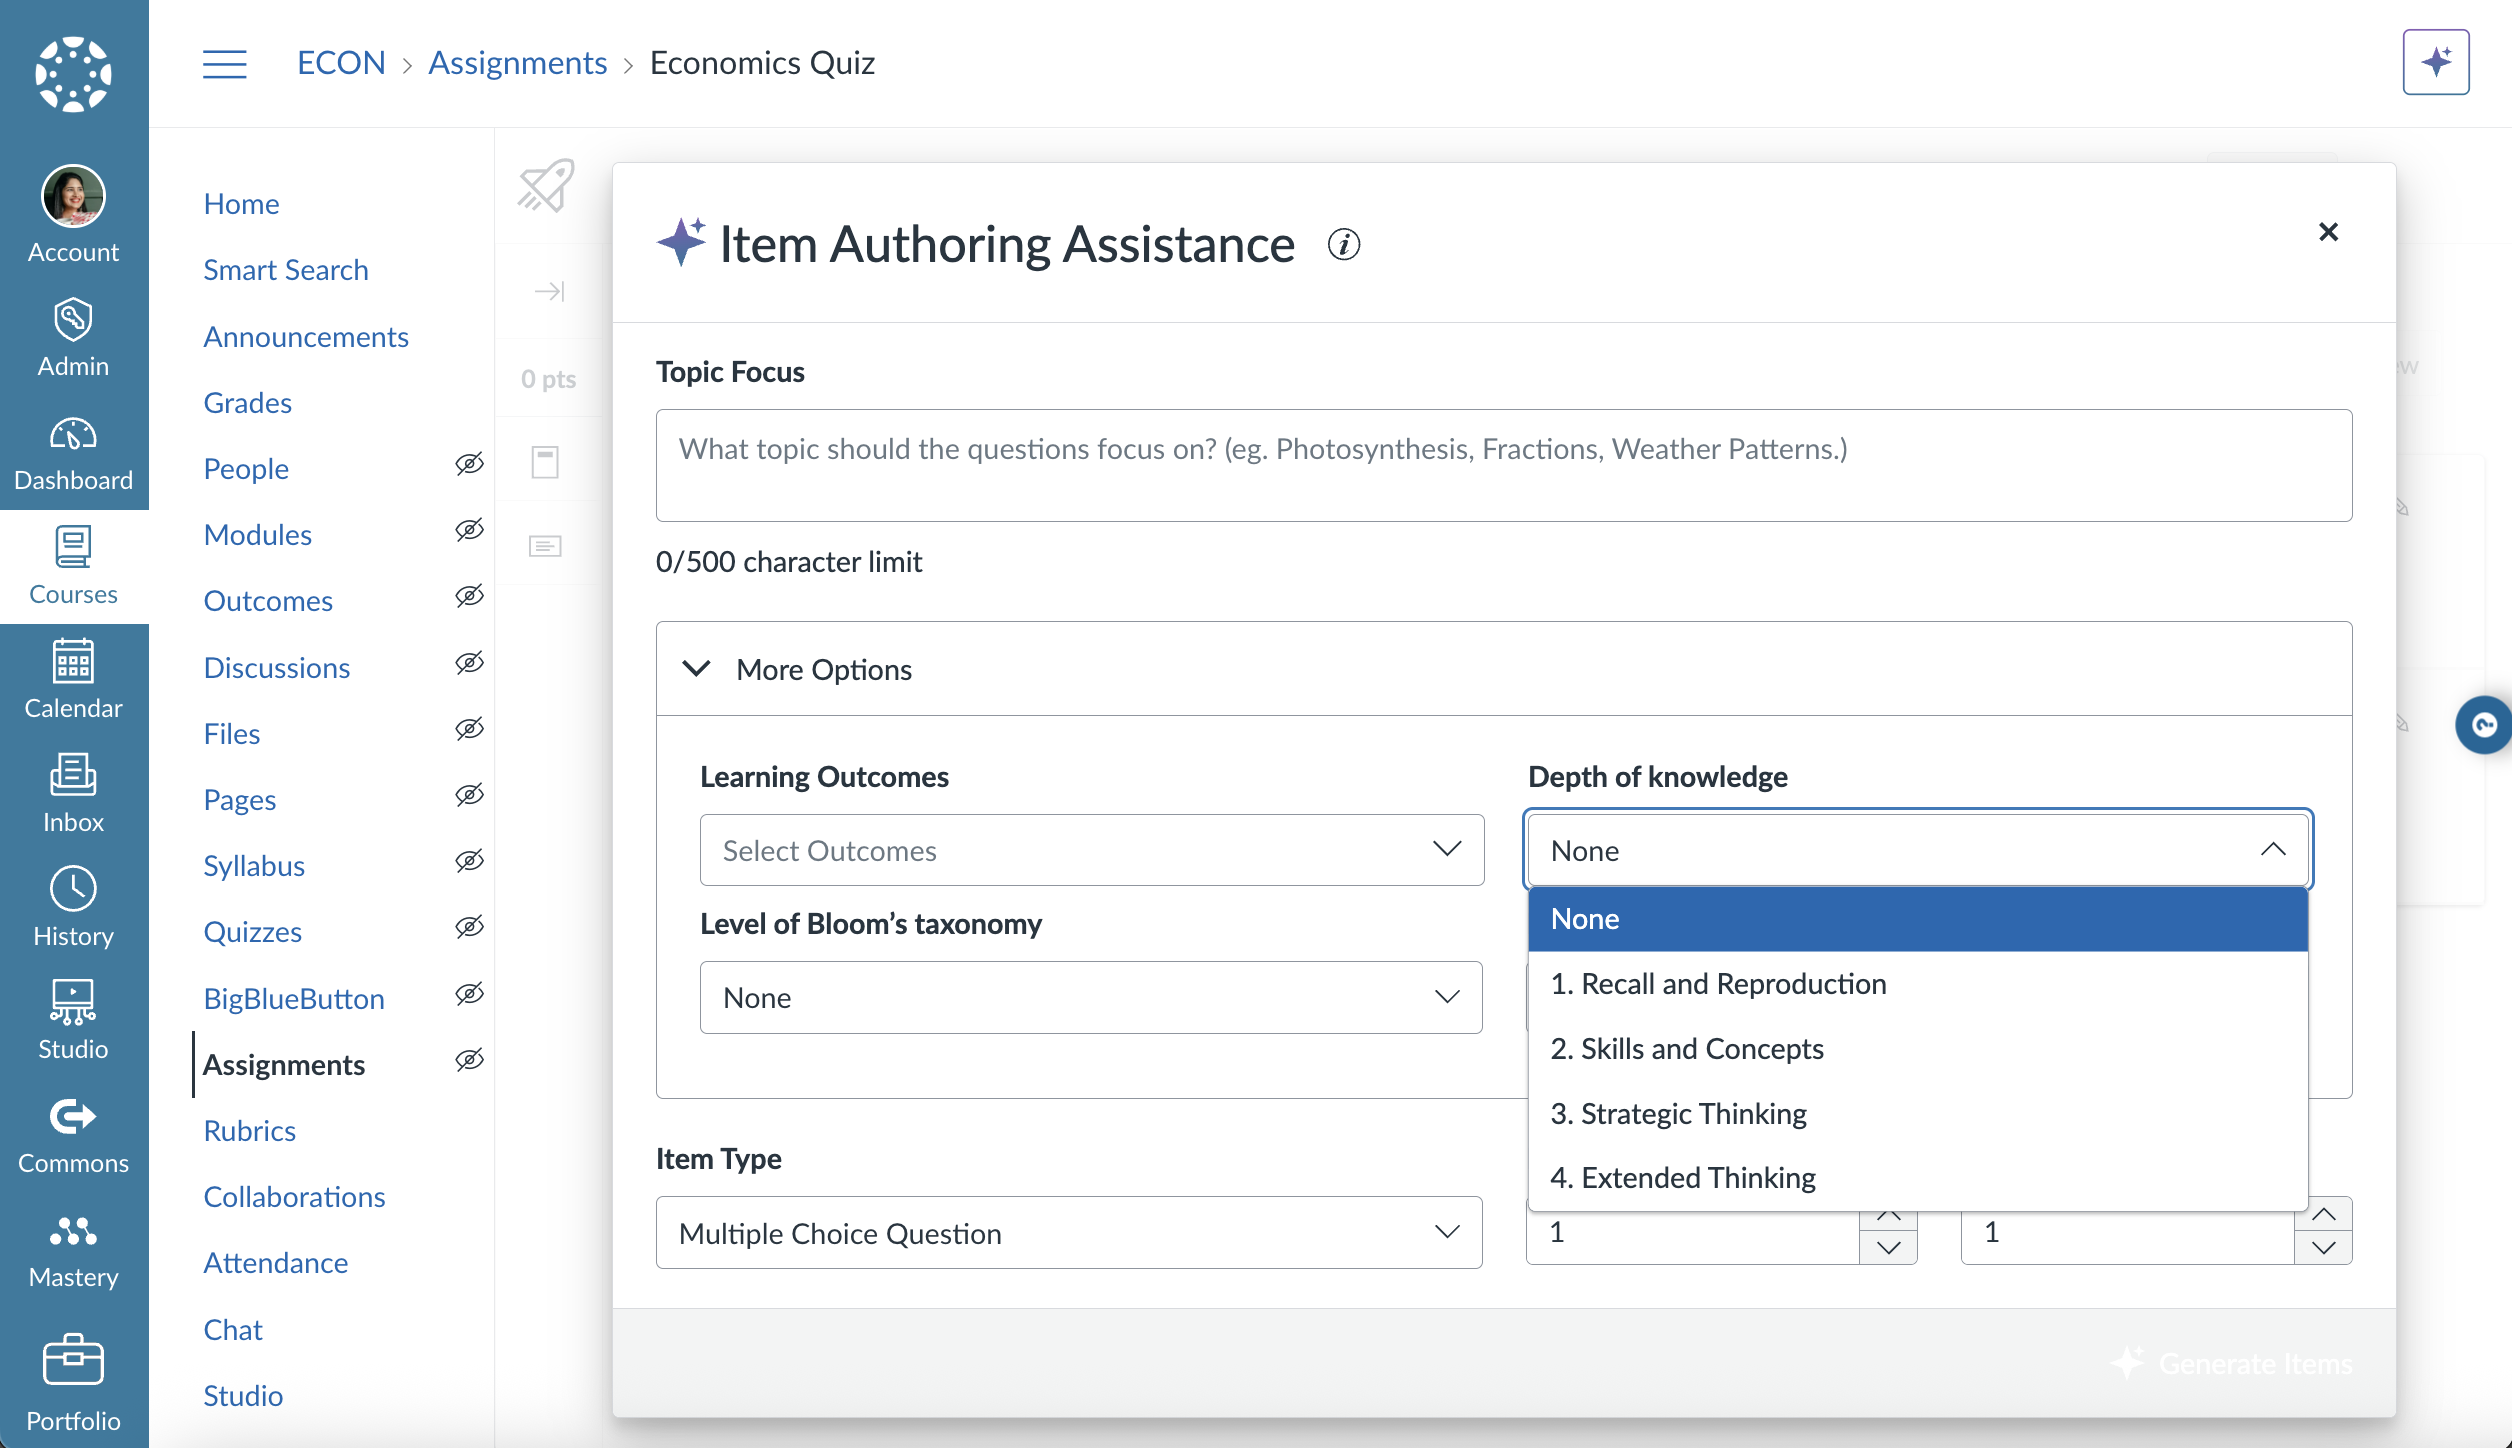Open the Calendar from the sidebar
Image resolution: width=2512 pixels, height=1448 pixels.
73,680
